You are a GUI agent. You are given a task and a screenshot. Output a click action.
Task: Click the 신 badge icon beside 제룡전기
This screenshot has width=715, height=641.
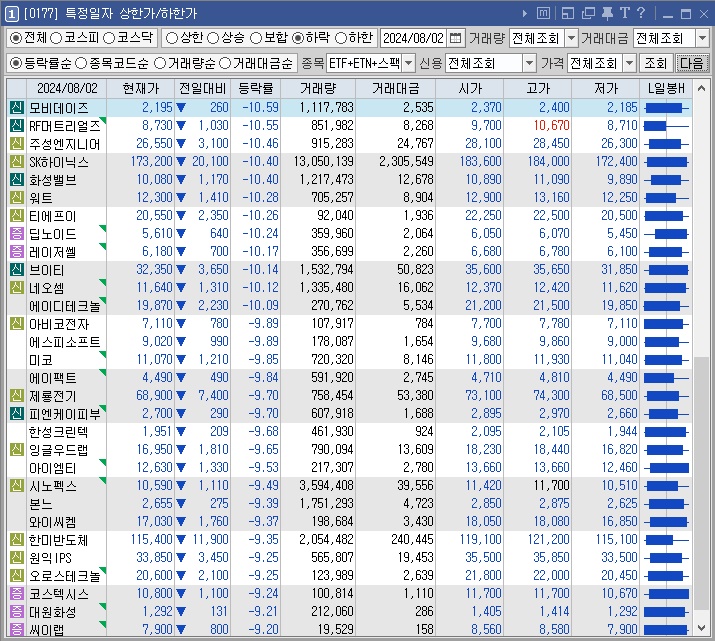[x=17, y=395]
